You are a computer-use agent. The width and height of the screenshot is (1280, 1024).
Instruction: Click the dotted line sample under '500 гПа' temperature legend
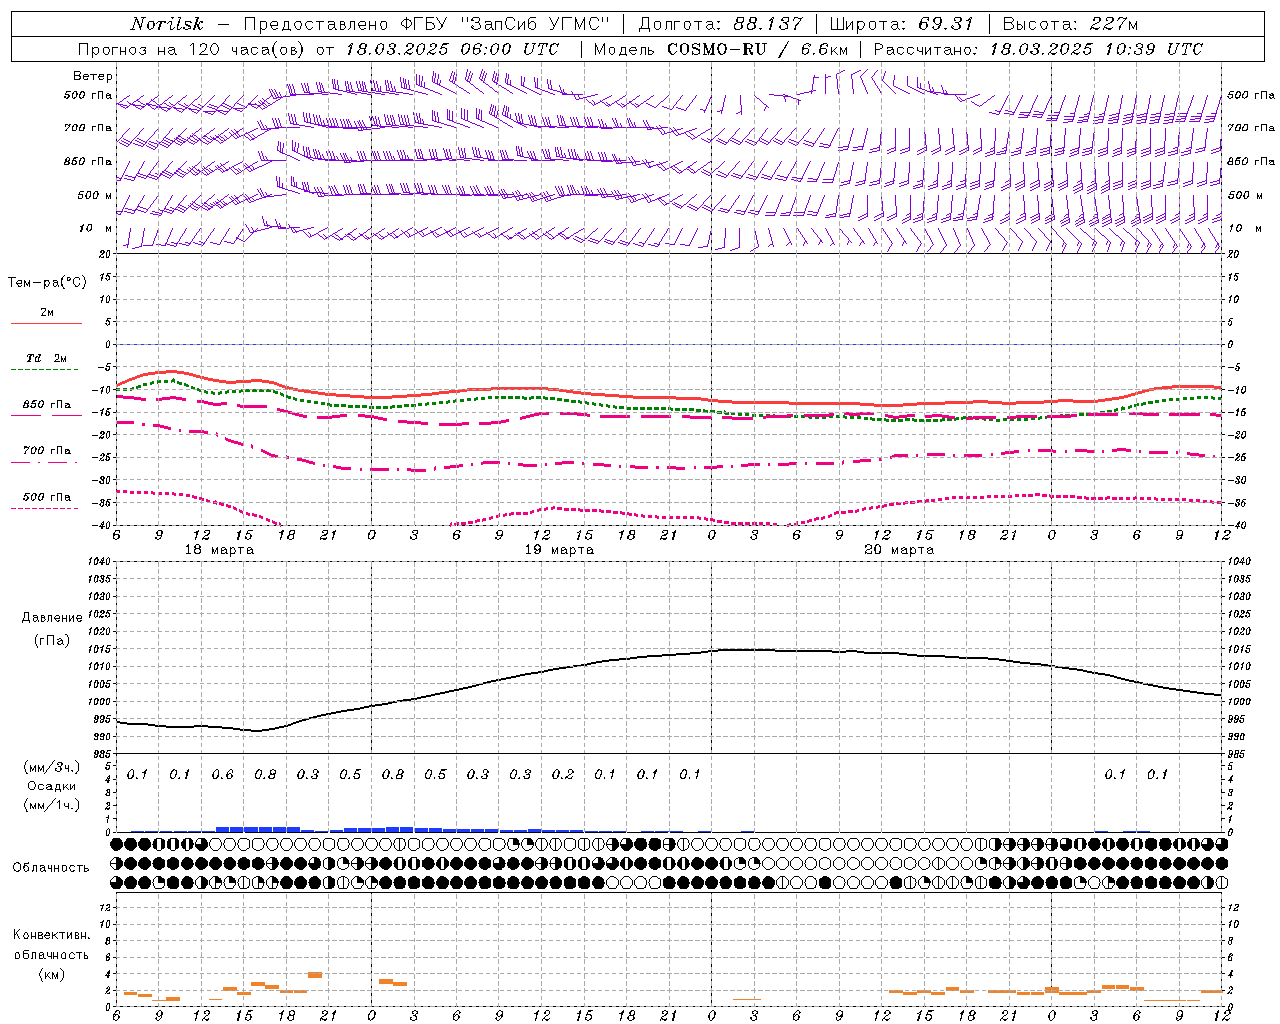[45, 509]
